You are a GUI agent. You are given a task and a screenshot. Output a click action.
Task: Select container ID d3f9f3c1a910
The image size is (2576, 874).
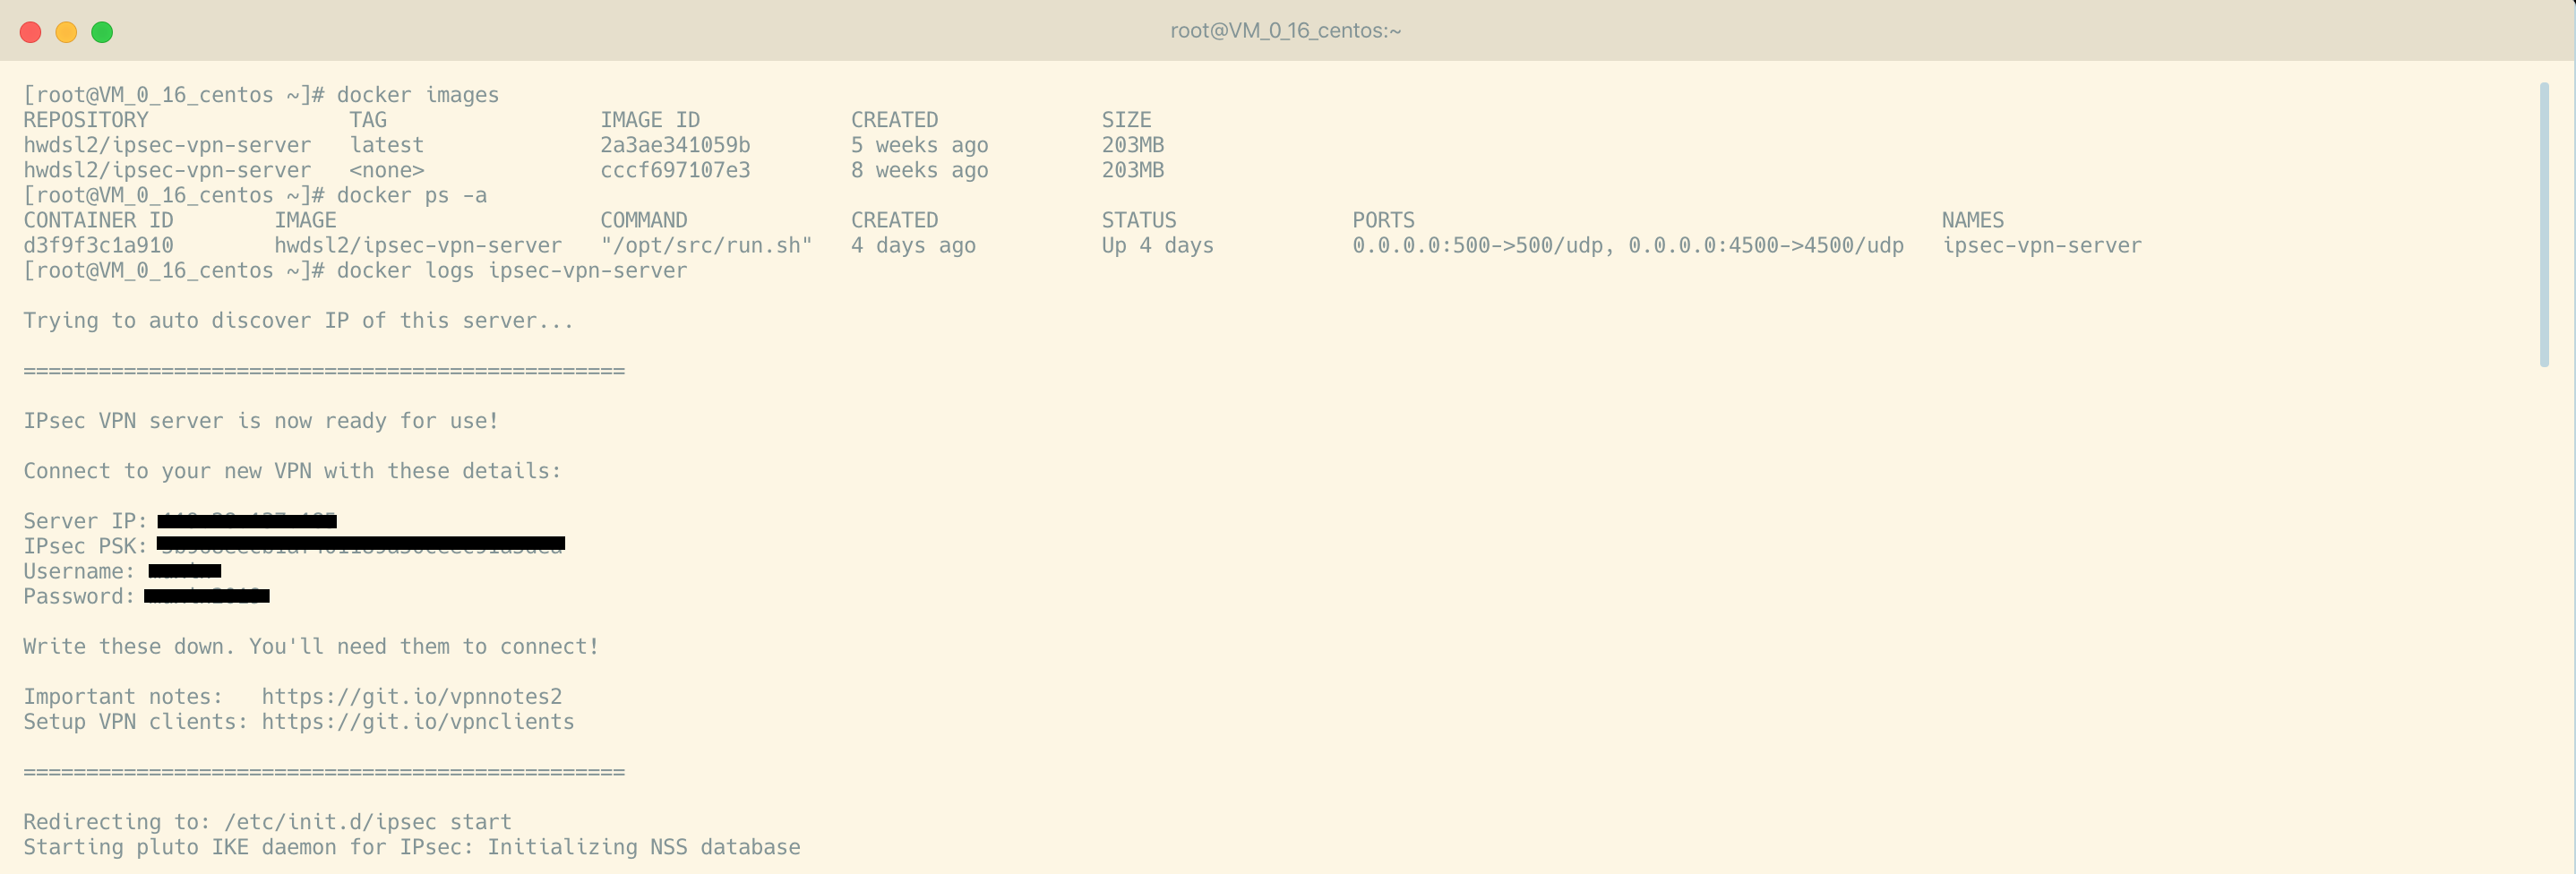[98, 245]
